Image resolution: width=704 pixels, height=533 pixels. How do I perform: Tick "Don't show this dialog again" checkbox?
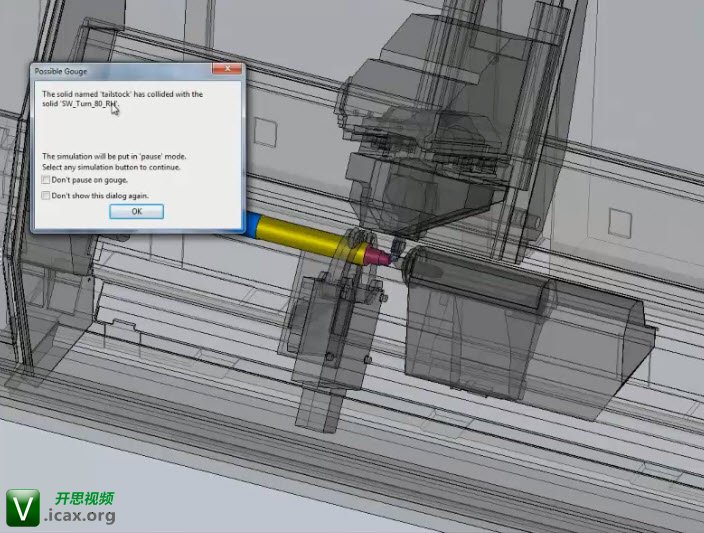tap(45, 195)
